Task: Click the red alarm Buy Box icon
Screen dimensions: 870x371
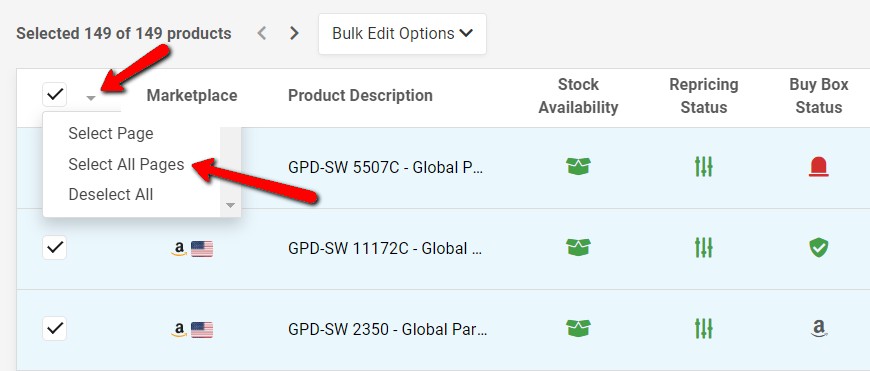Action: tap(818, 166)
